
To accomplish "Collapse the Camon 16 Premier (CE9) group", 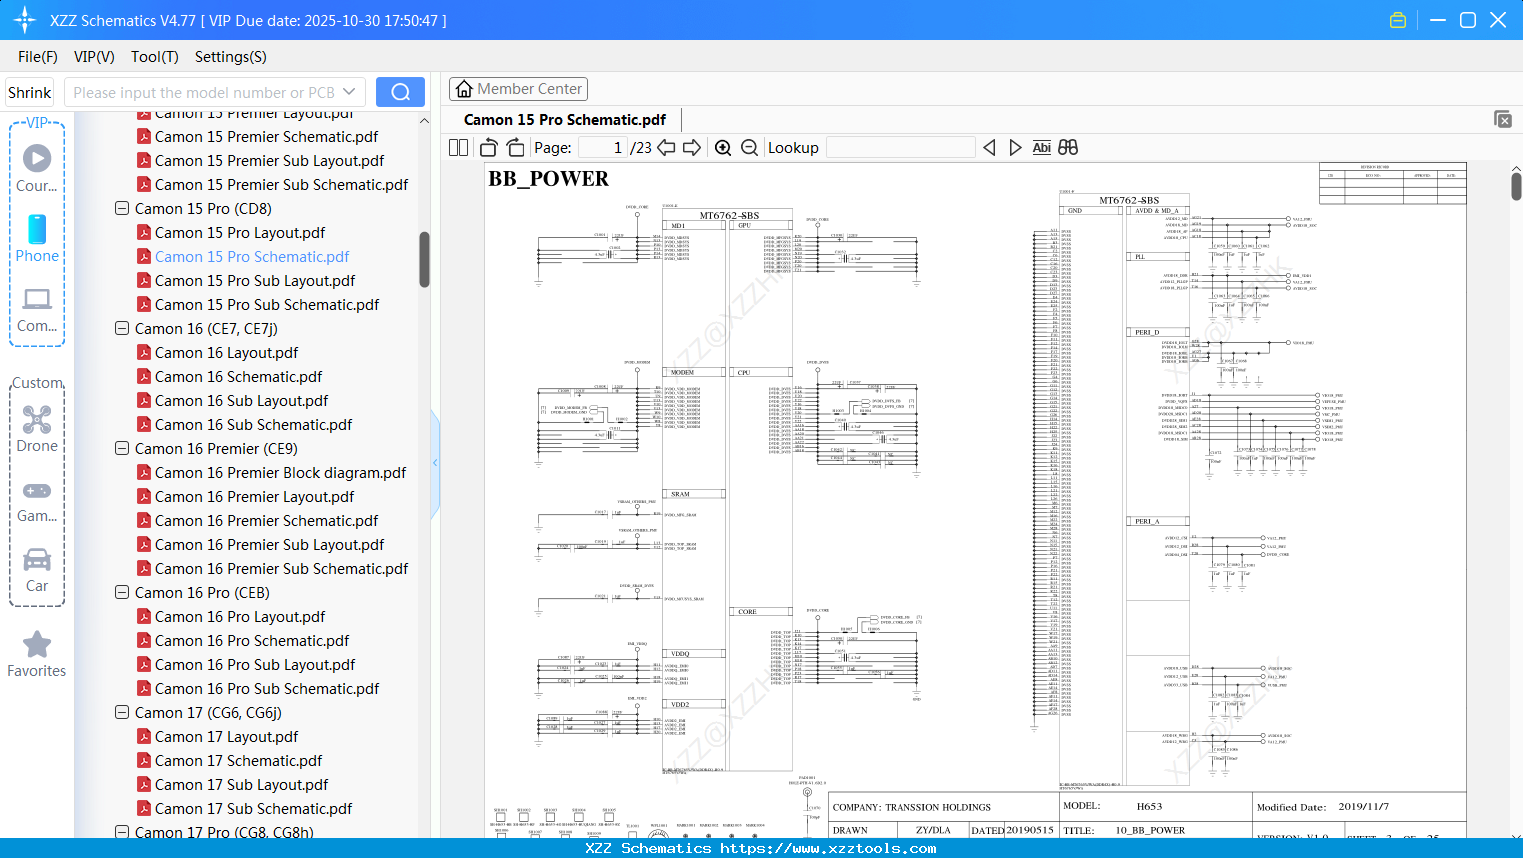I will (121, 448).
